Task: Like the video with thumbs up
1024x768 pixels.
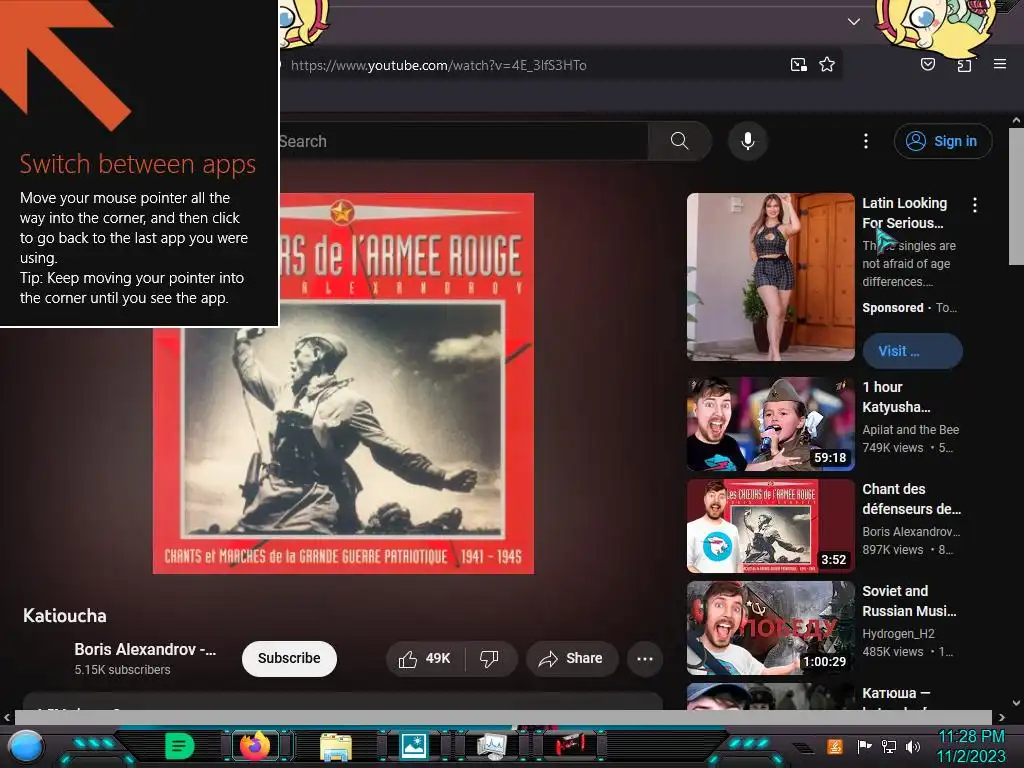Action: coord(425,658)
